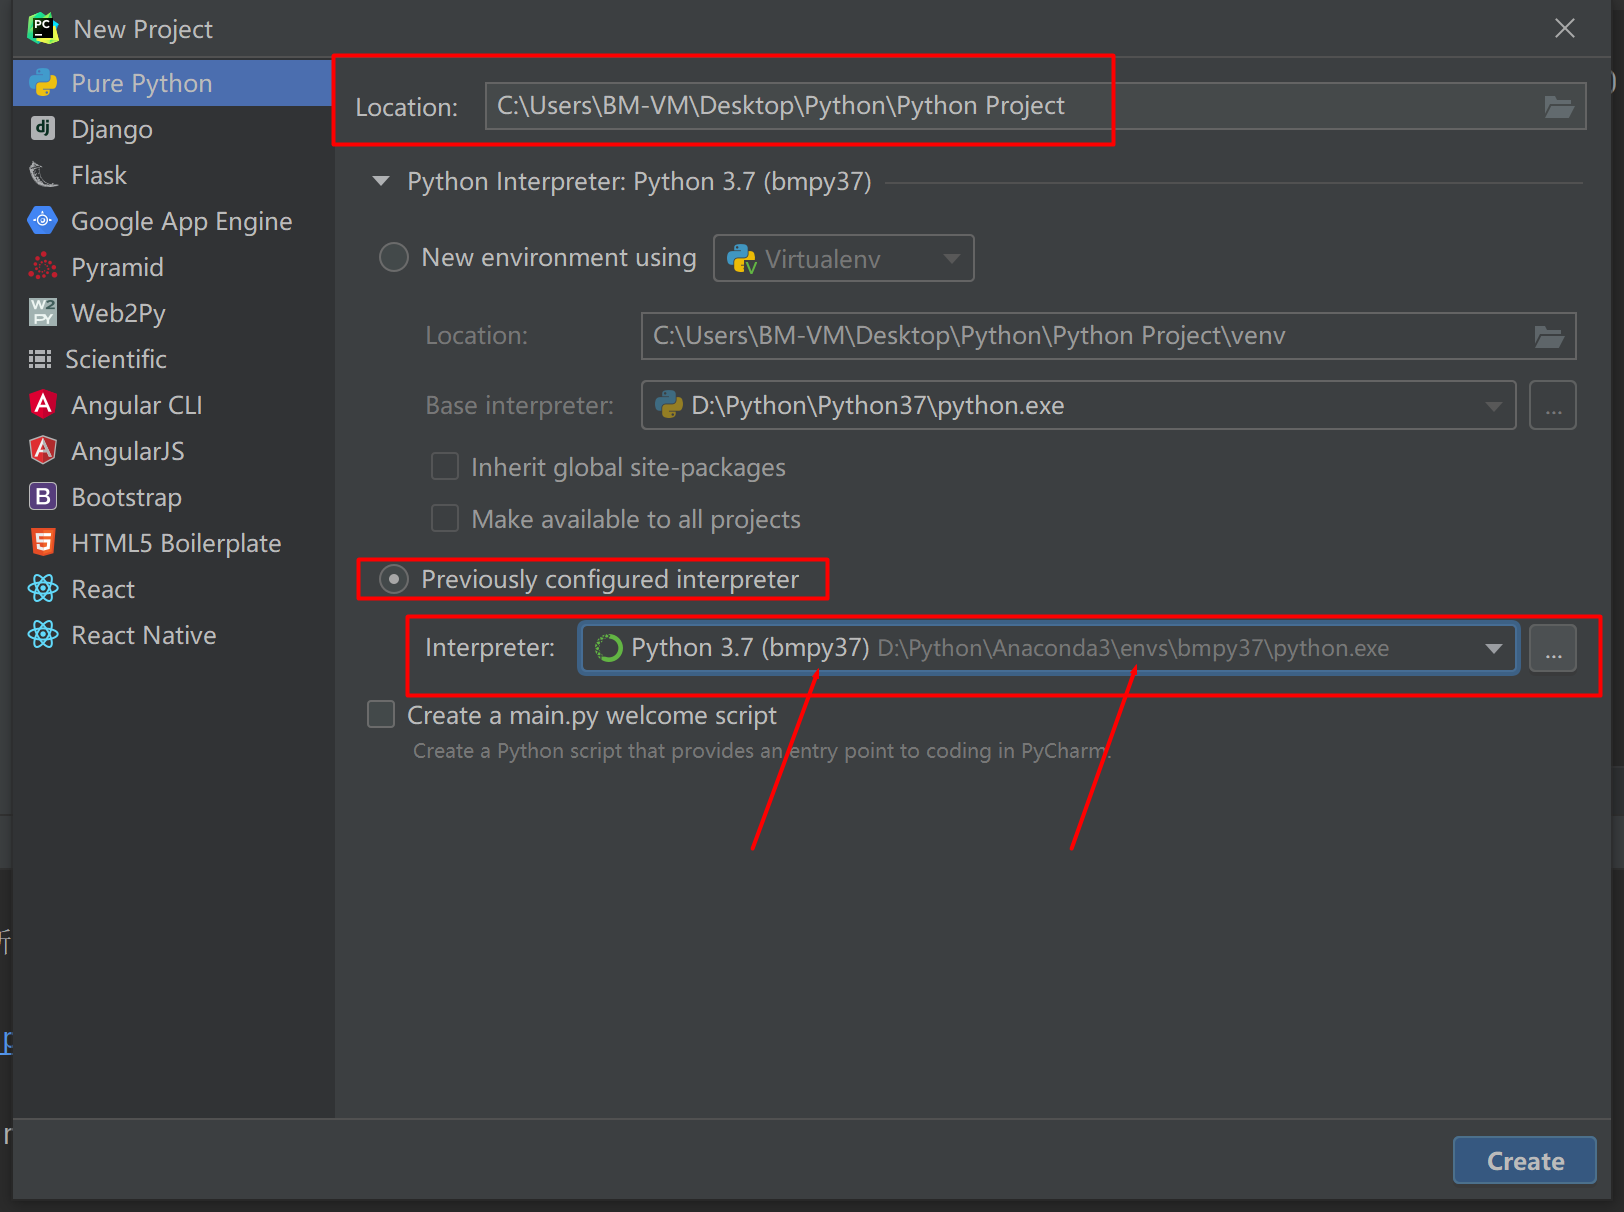This screenshot has width=1624, height=1212.
Task: Click the Pure Python snake icon
Action: point(43,83)
